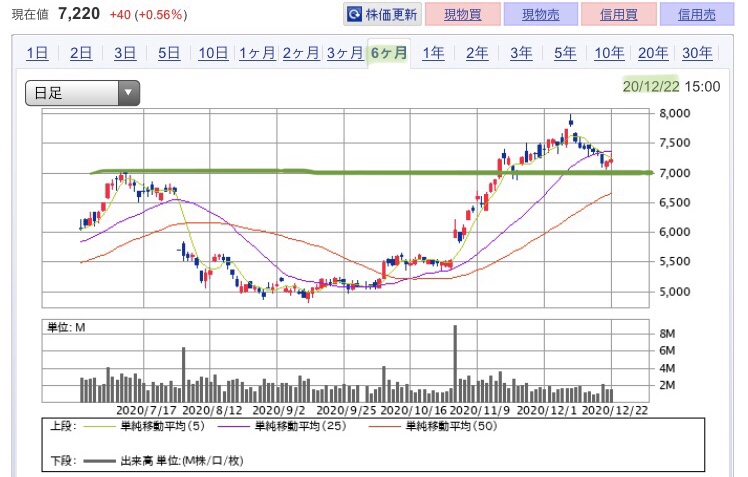Open the 信用売 order button
The width and height of the screenshot is (748, 477).
pos(696,14)
